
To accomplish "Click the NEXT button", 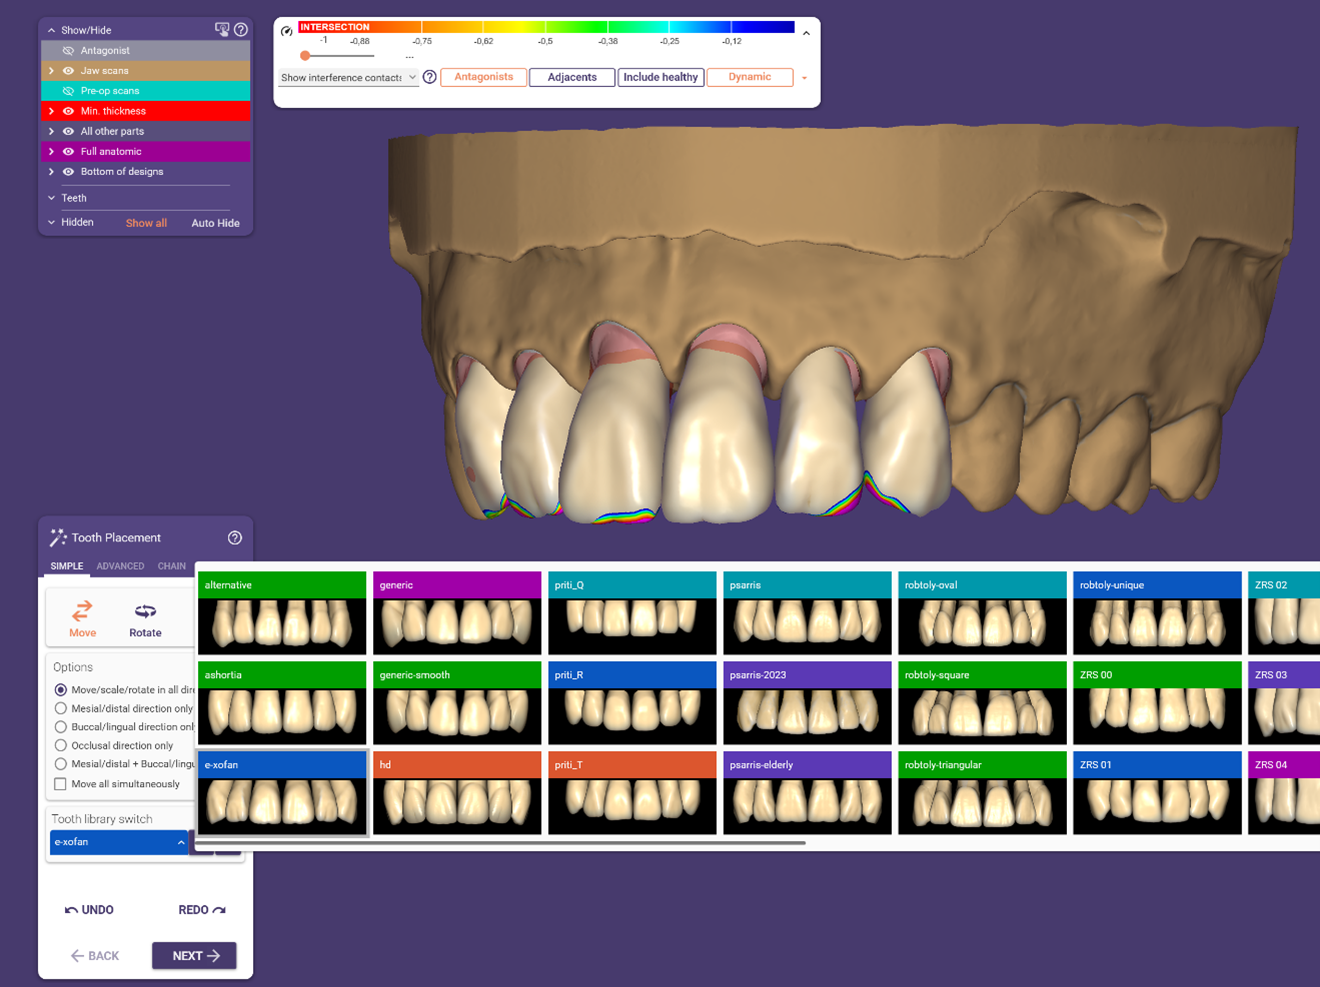I will pos(194,956).
